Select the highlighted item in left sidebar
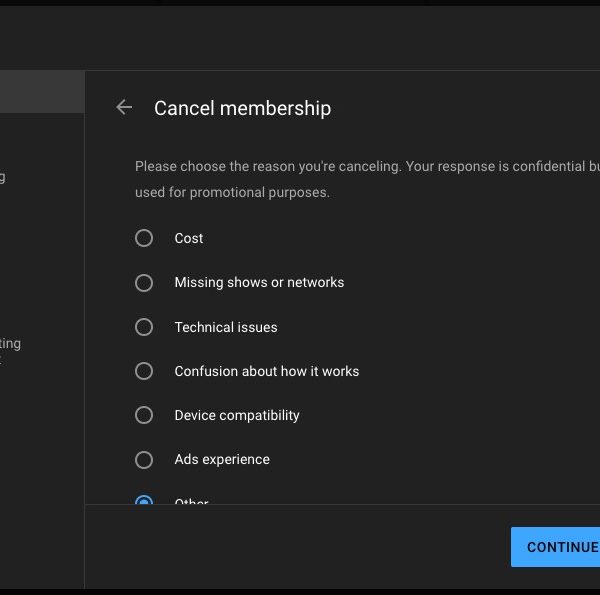This screenshot has height=595, width=600. coord(42,92)
